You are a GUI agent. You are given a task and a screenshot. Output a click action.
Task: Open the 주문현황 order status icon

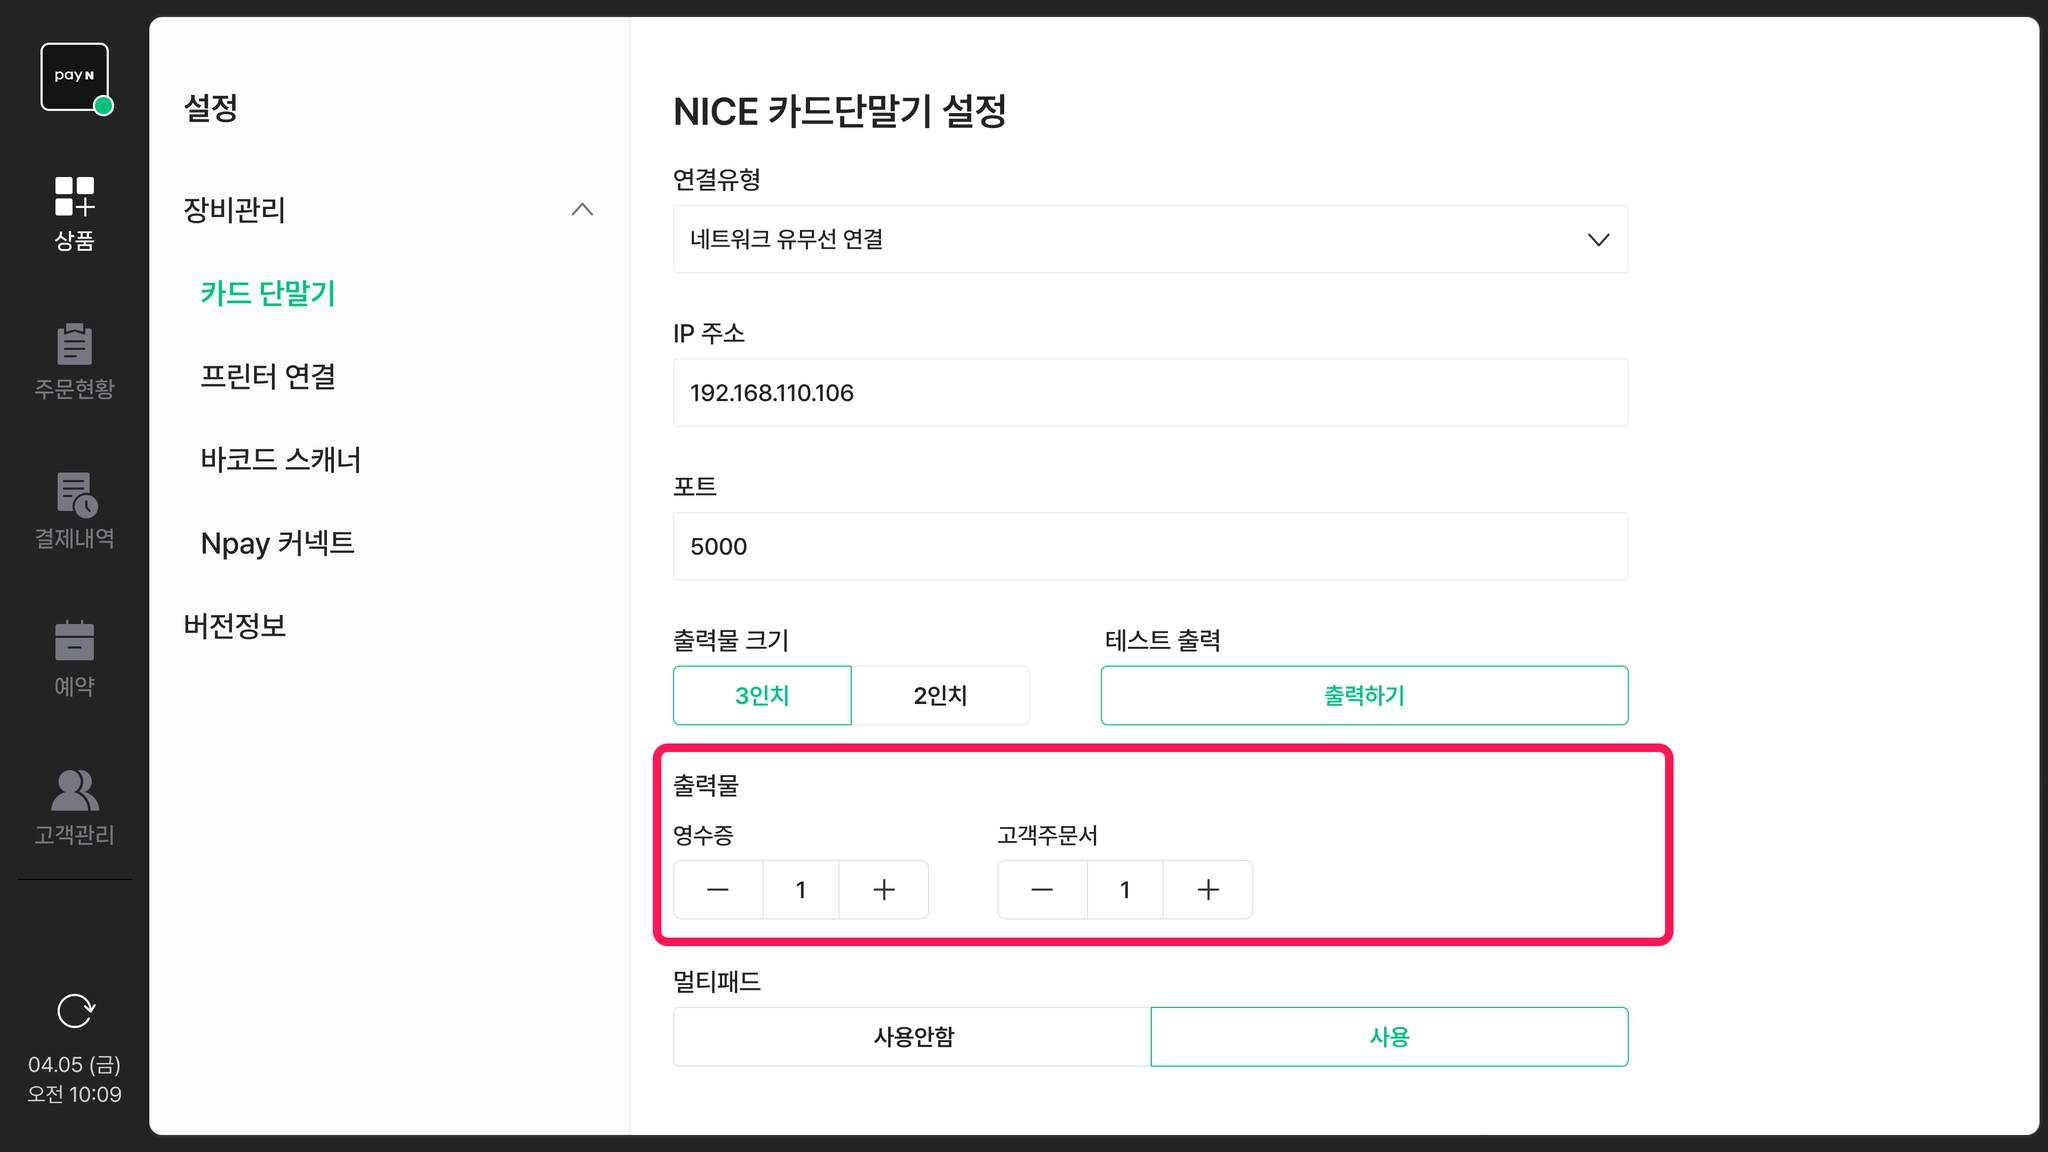pos(74,361)
